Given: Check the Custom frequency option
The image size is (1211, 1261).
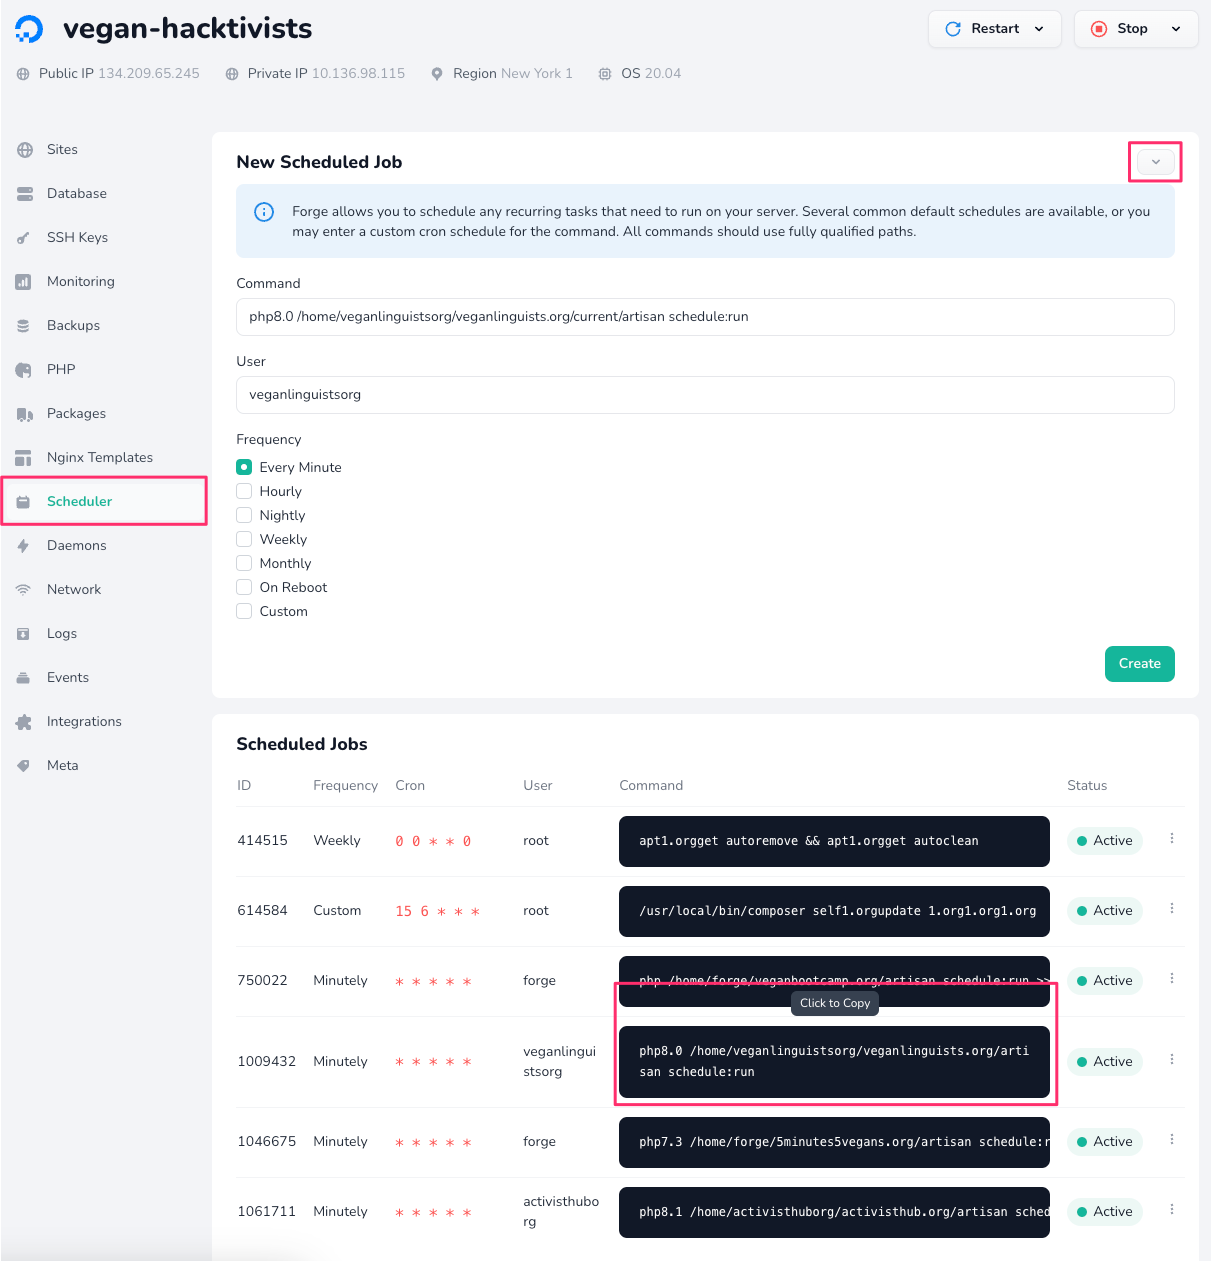Looking at the screenshot, I should (244, 611).
